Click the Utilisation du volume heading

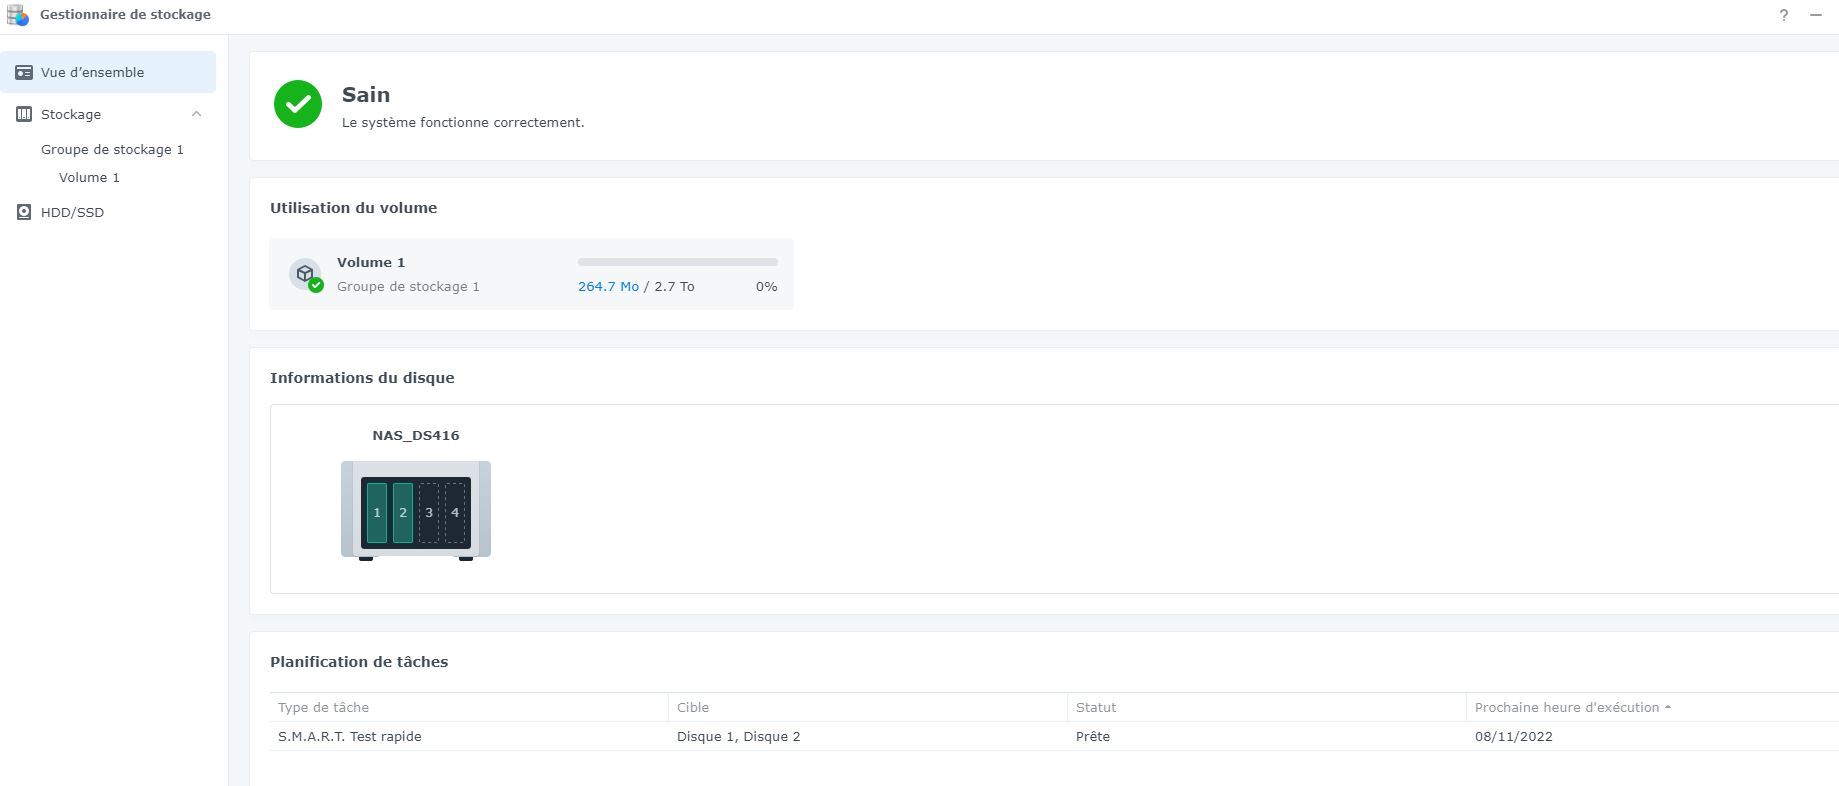[x=353, y=208]
